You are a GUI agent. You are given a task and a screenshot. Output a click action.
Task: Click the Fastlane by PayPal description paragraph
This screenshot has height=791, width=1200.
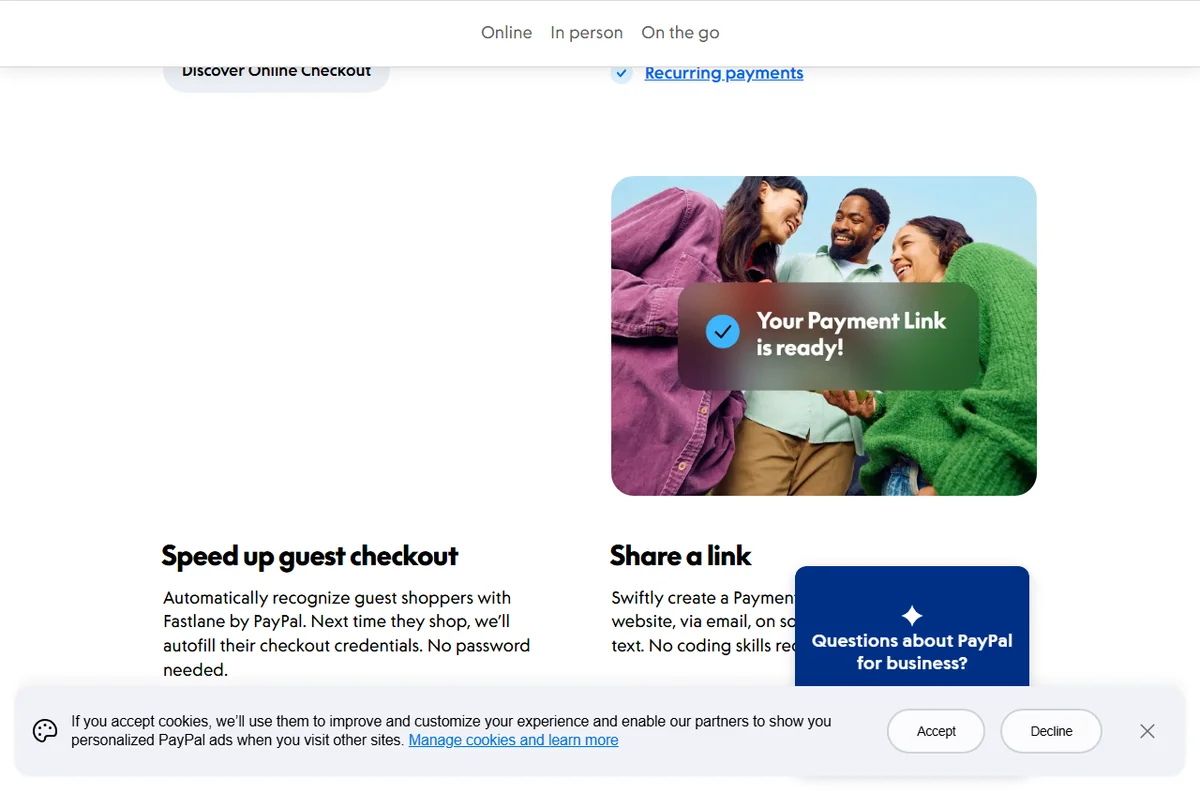(346, 634)
